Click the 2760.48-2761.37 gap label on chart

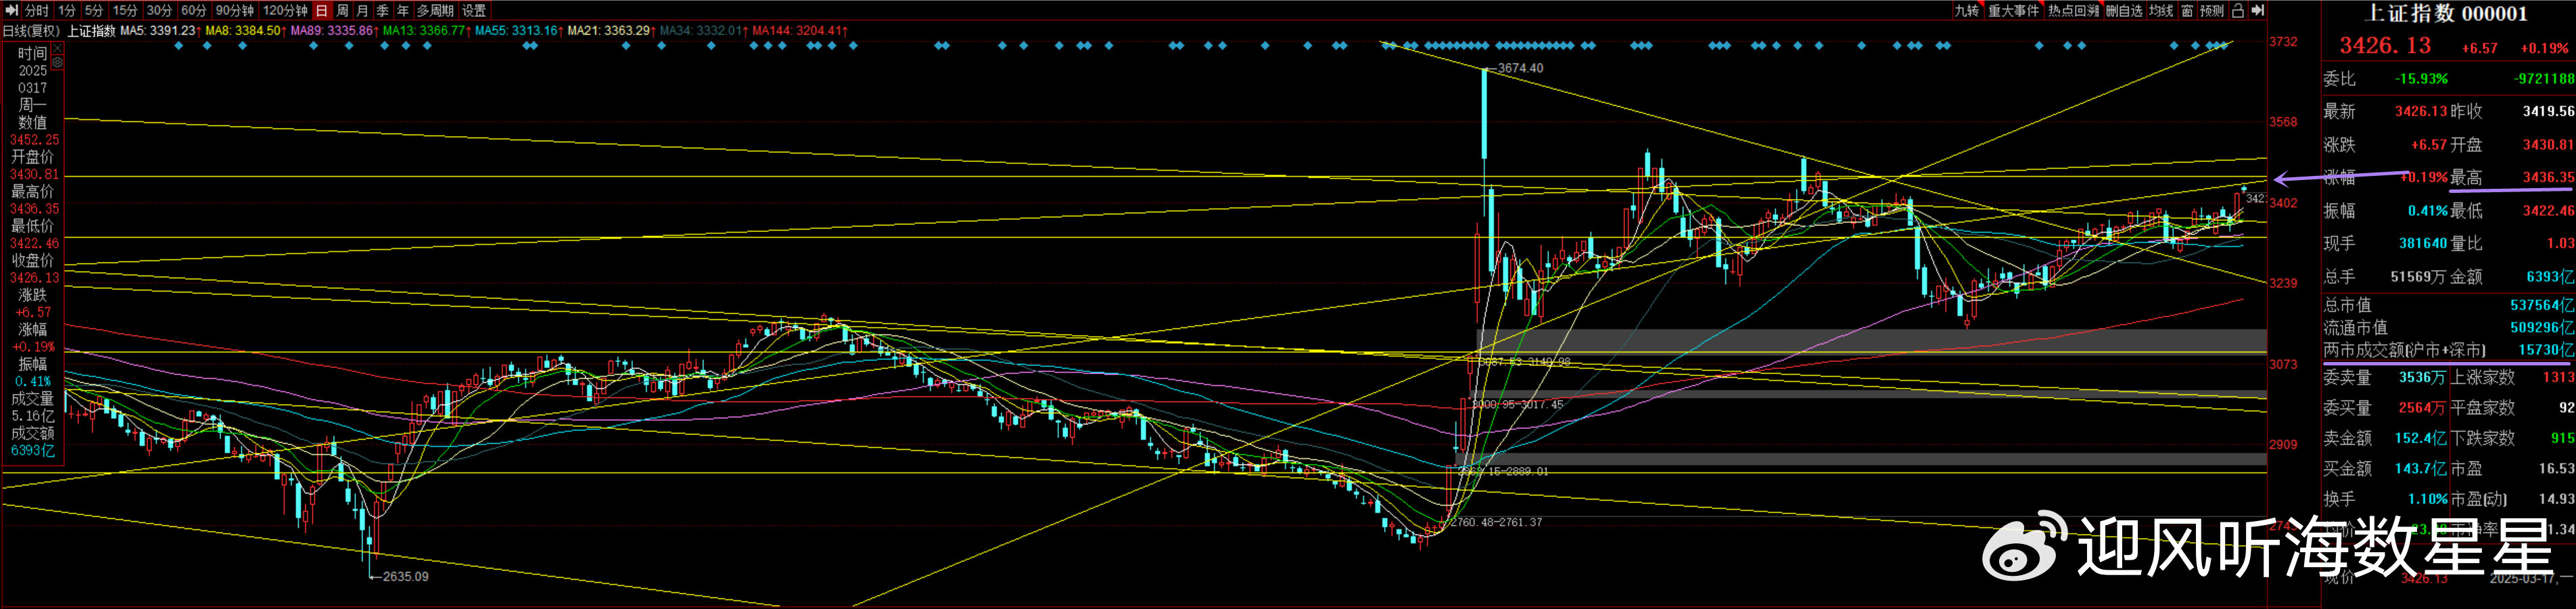pos(1496,522)
